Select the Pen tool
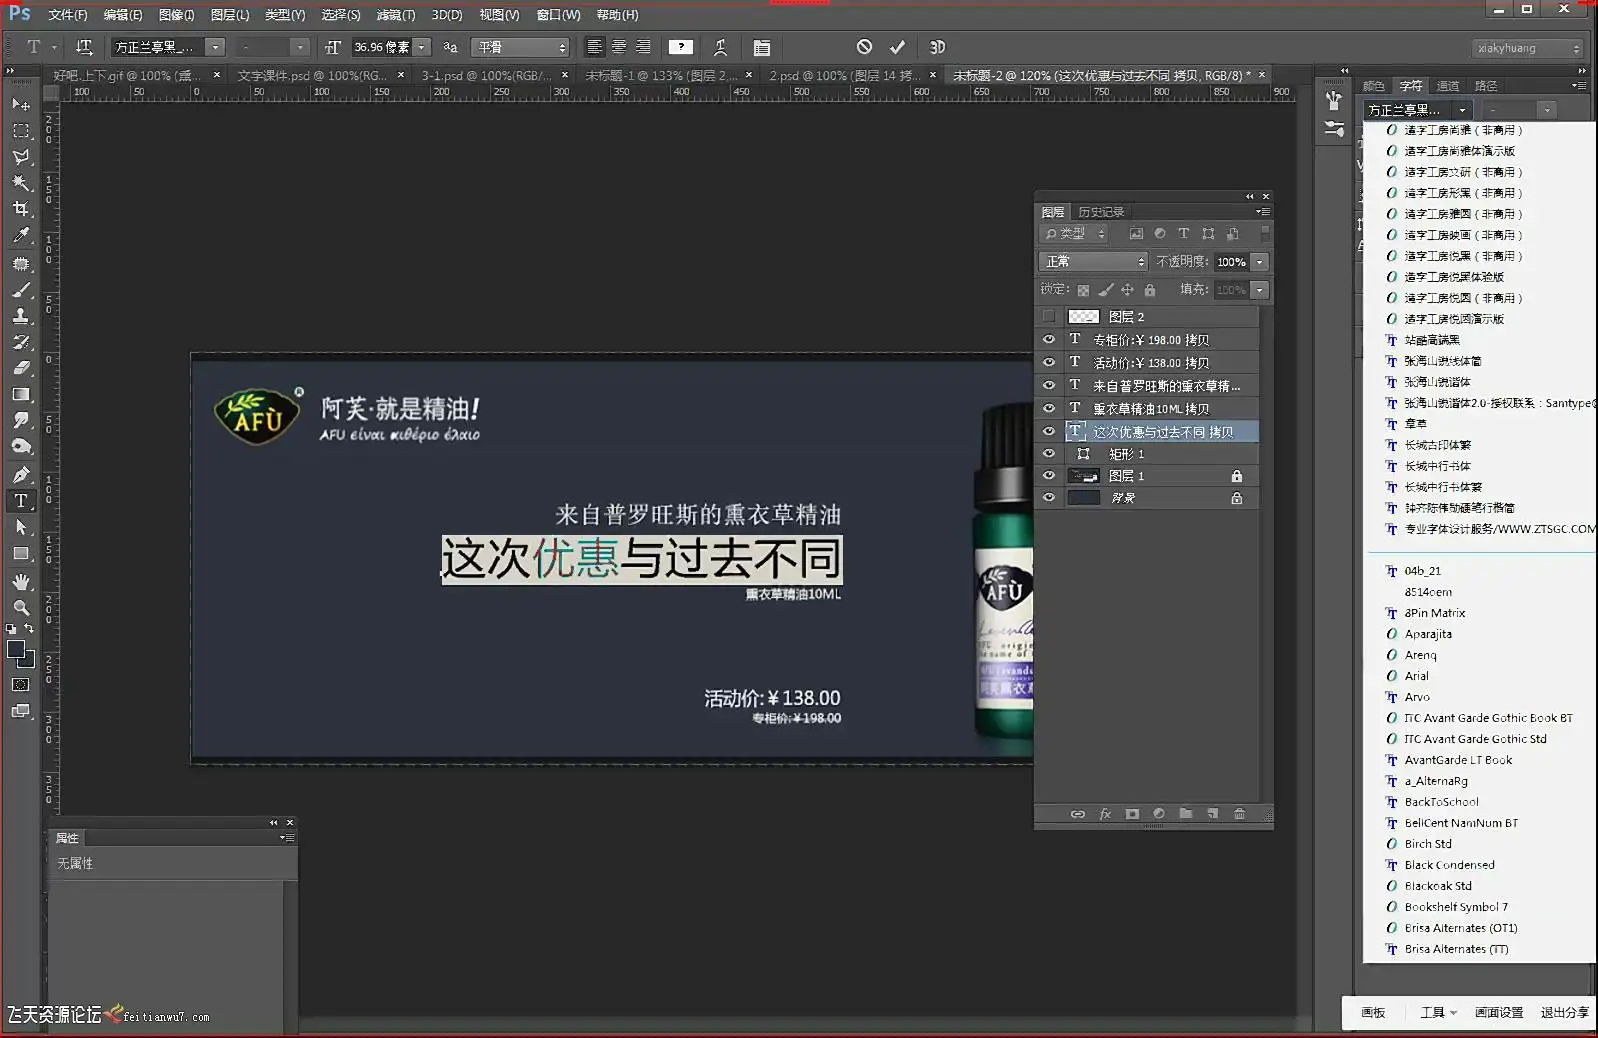This screenshot has width=1598, height=1038. (x=21, y=474)
